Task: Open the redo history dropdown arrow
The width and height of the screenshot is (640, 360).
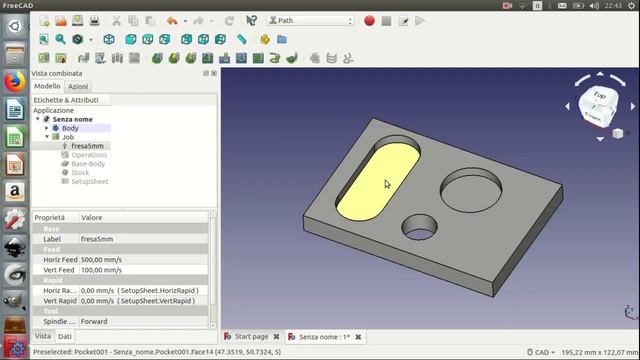Action: click(211, 20)
